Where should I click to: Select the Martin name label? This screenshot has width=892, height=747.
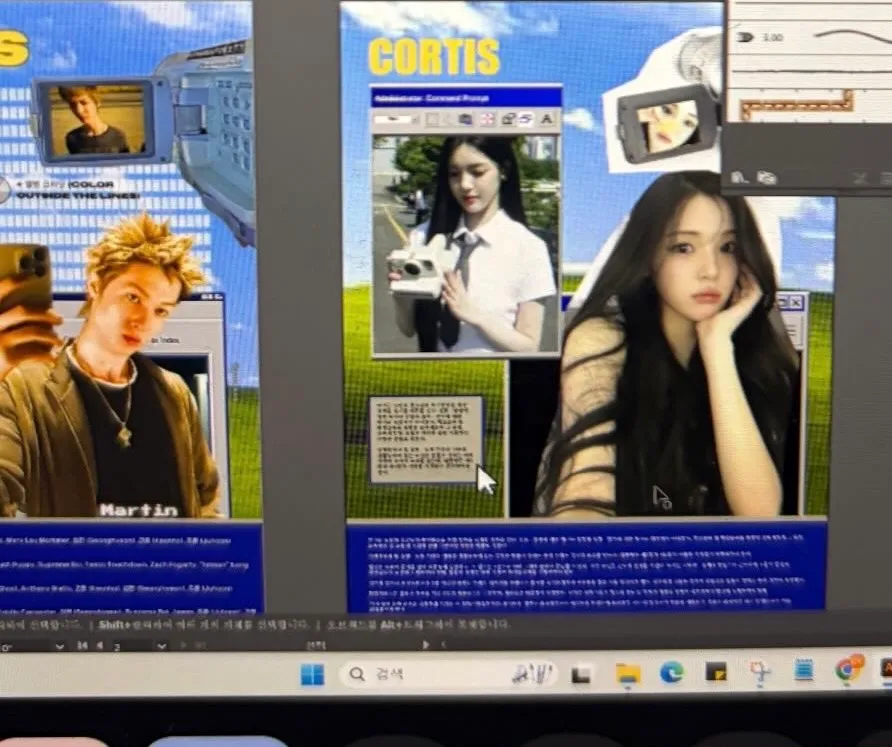point(139,510)
